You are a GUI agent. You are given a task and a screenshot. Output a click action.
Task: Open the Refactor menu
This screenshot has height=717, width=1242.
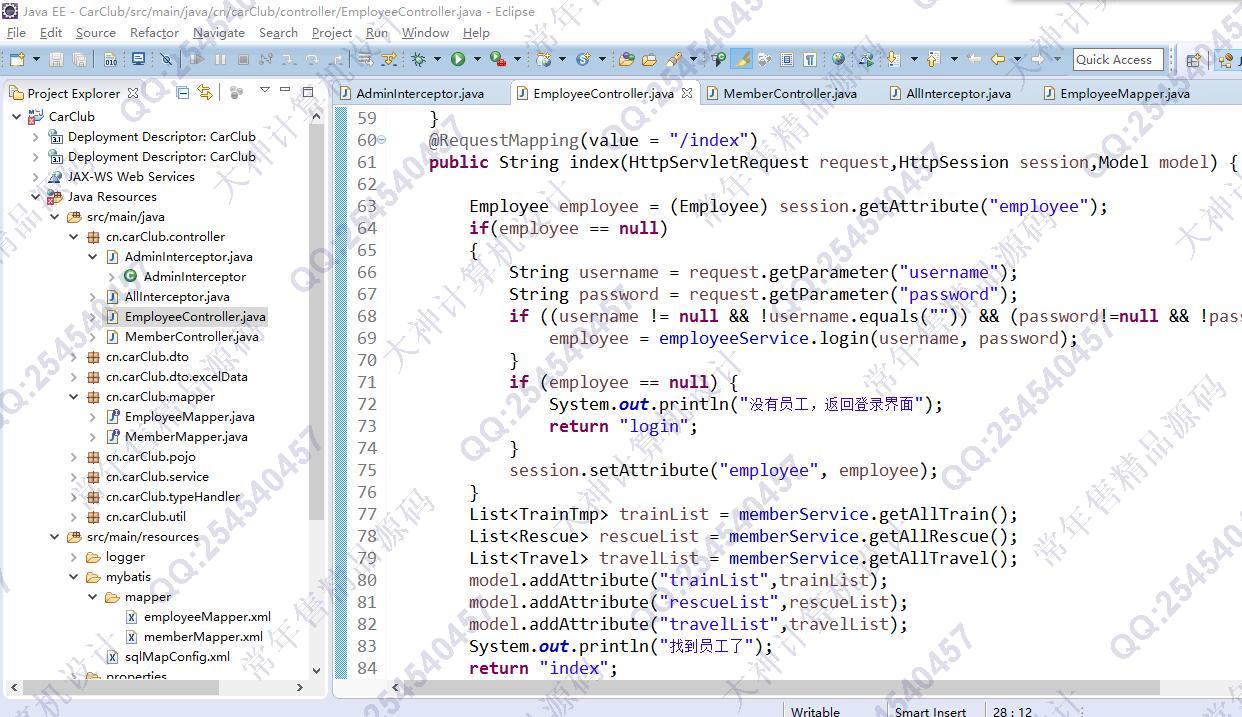click(x=154, y=32)
